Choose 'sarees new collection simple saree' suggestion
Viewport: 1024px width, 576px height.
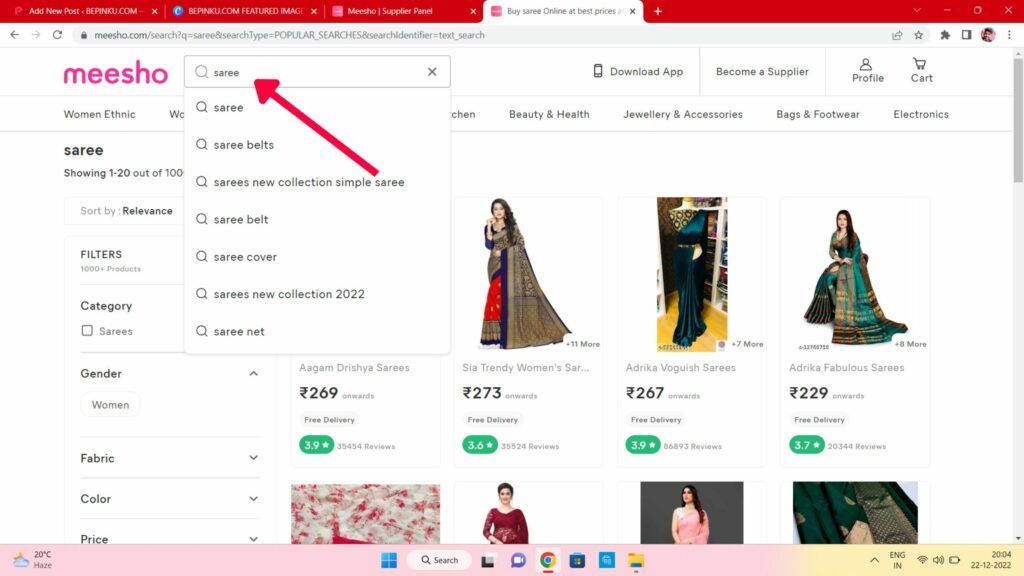click(317, 182)
